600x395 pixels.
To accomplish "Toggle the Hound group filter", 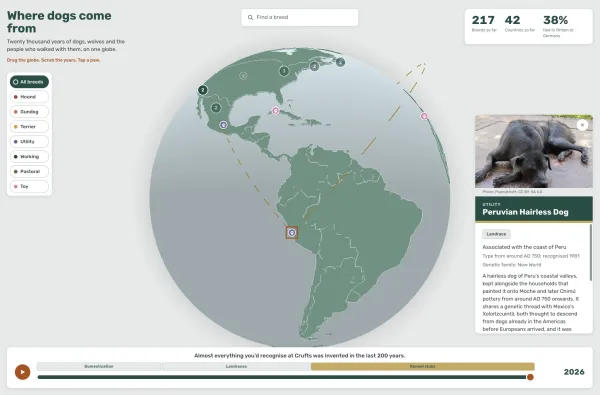I will click(x=29, y=97).
